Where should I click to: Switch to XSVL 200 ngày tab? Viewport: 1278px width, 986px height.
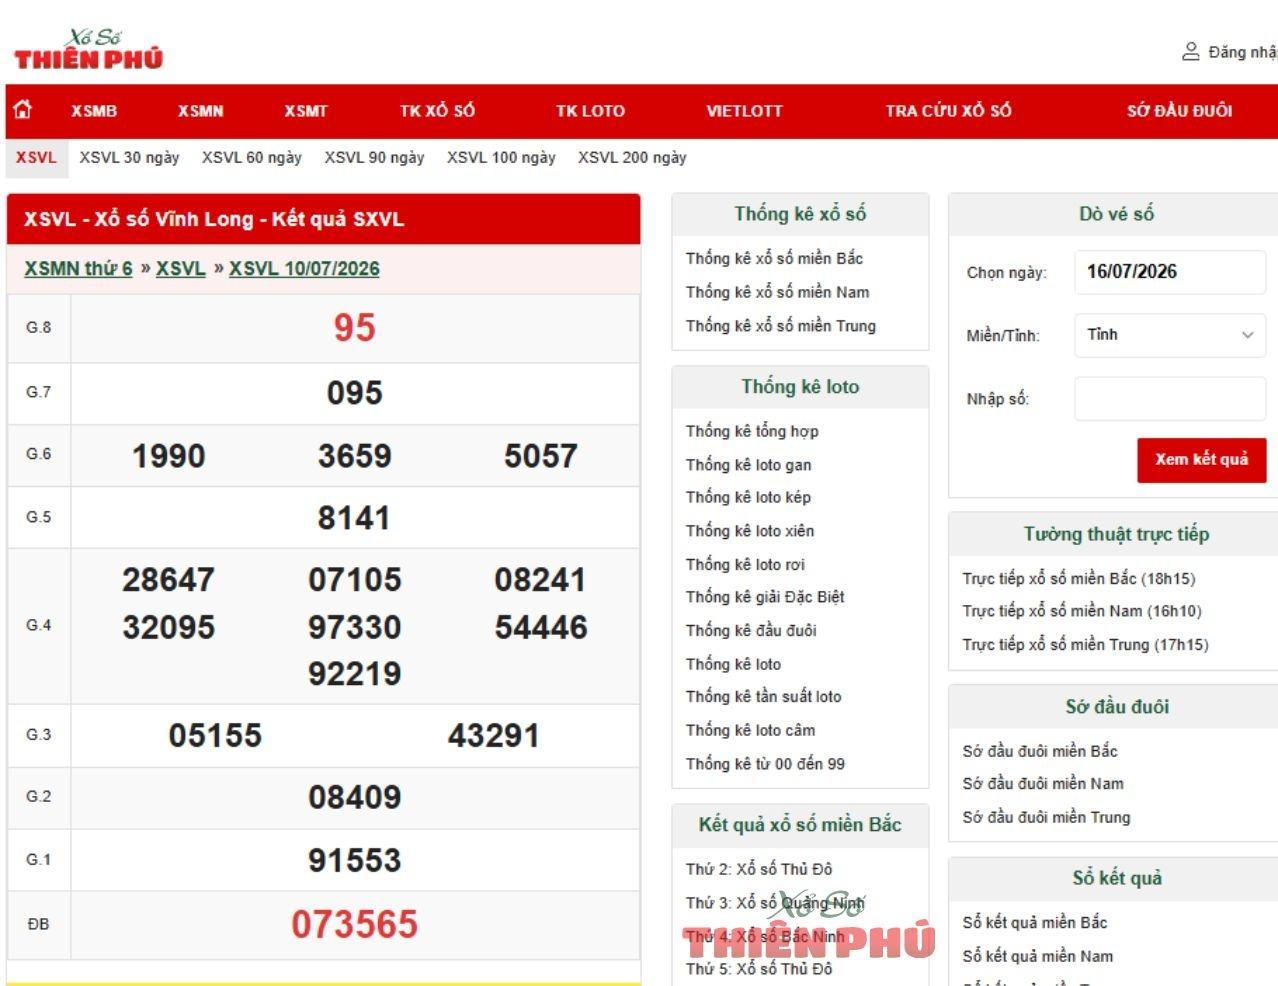632,157
